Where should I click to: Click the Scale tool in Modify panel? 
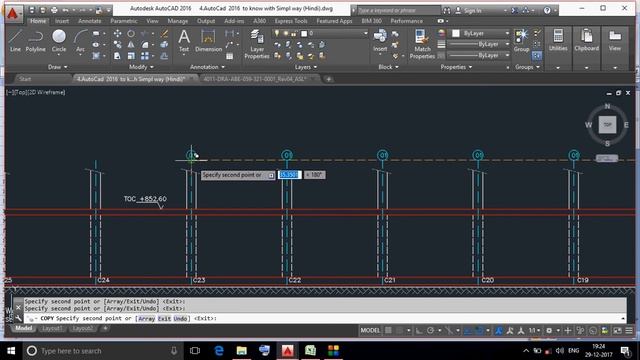tap(131, 56)
